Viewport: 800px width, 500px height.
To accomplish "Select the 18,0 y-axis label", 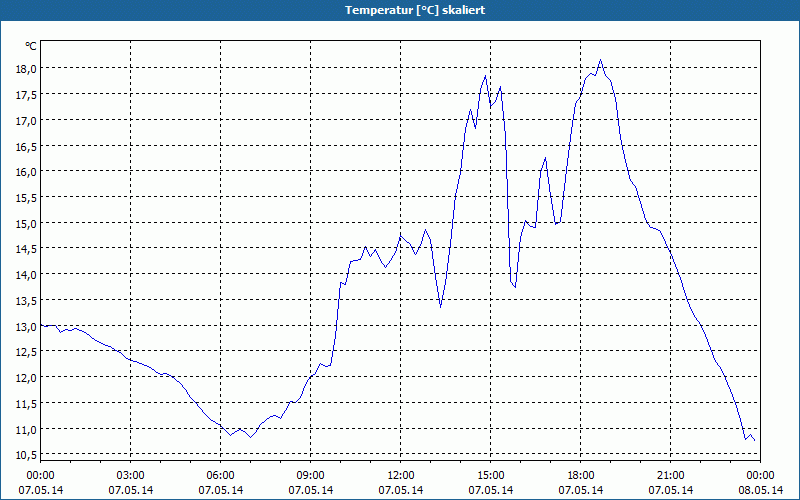I will click(x=26, y=68).
